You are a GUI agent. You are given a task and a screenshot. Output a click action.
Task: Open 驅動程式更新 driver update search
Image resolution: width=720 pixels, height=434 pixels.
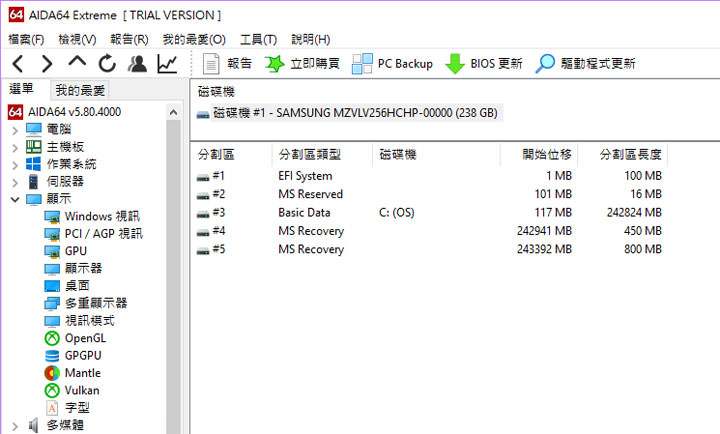click(x=585, y=64)
